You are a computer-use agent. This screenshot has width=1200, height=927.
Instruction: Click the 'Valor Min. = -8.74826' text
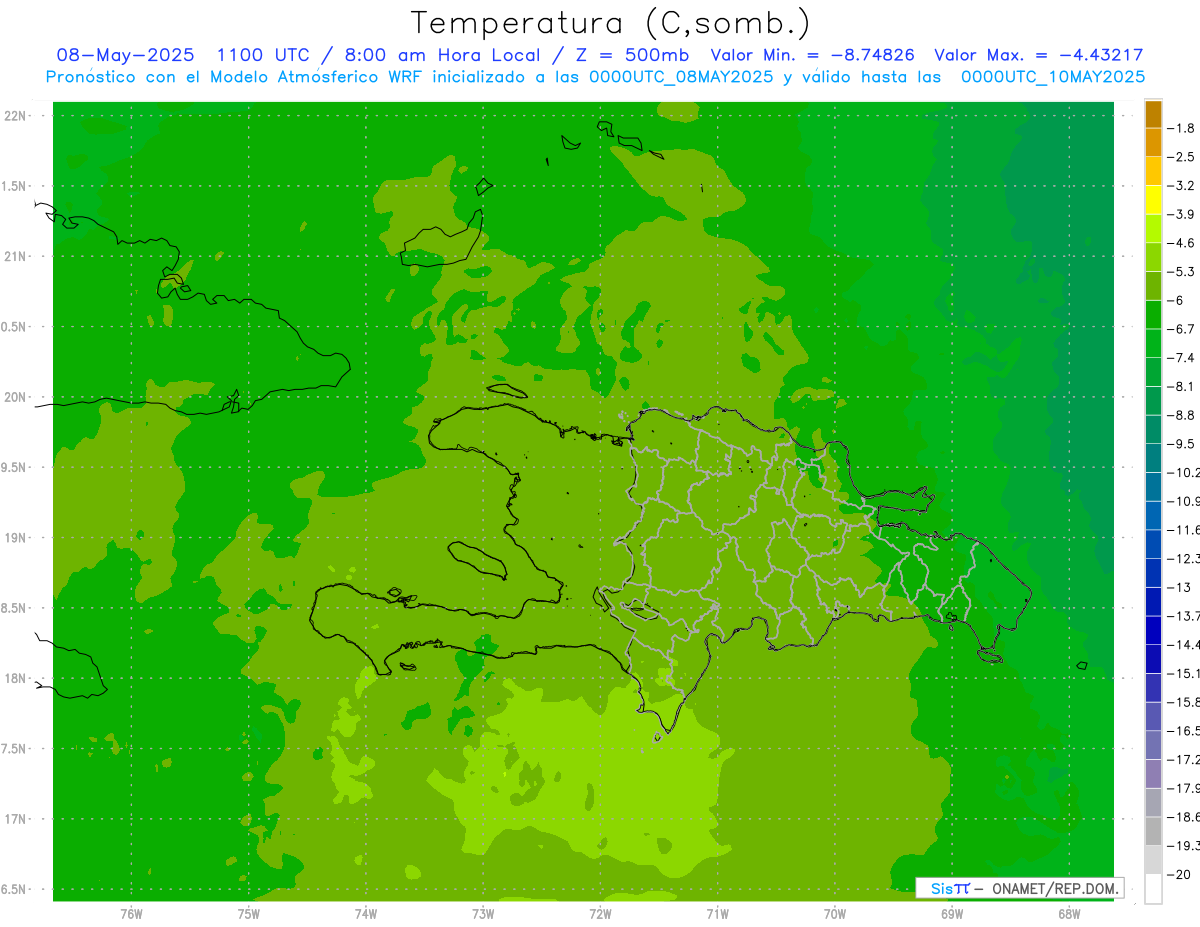coord(812,55)
